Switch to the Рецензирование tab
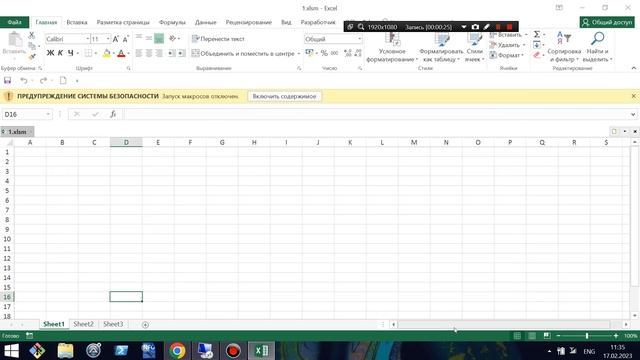 point(249,22)
